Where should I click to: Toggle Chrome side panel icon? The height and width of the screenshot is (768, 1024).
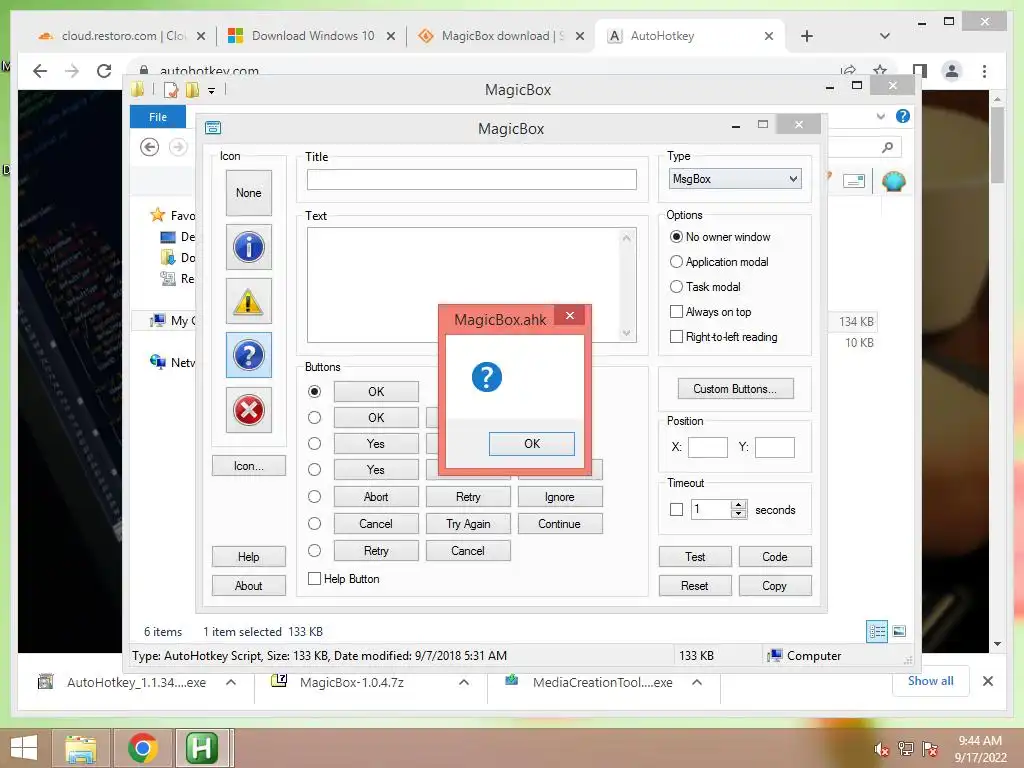point(920,71)
